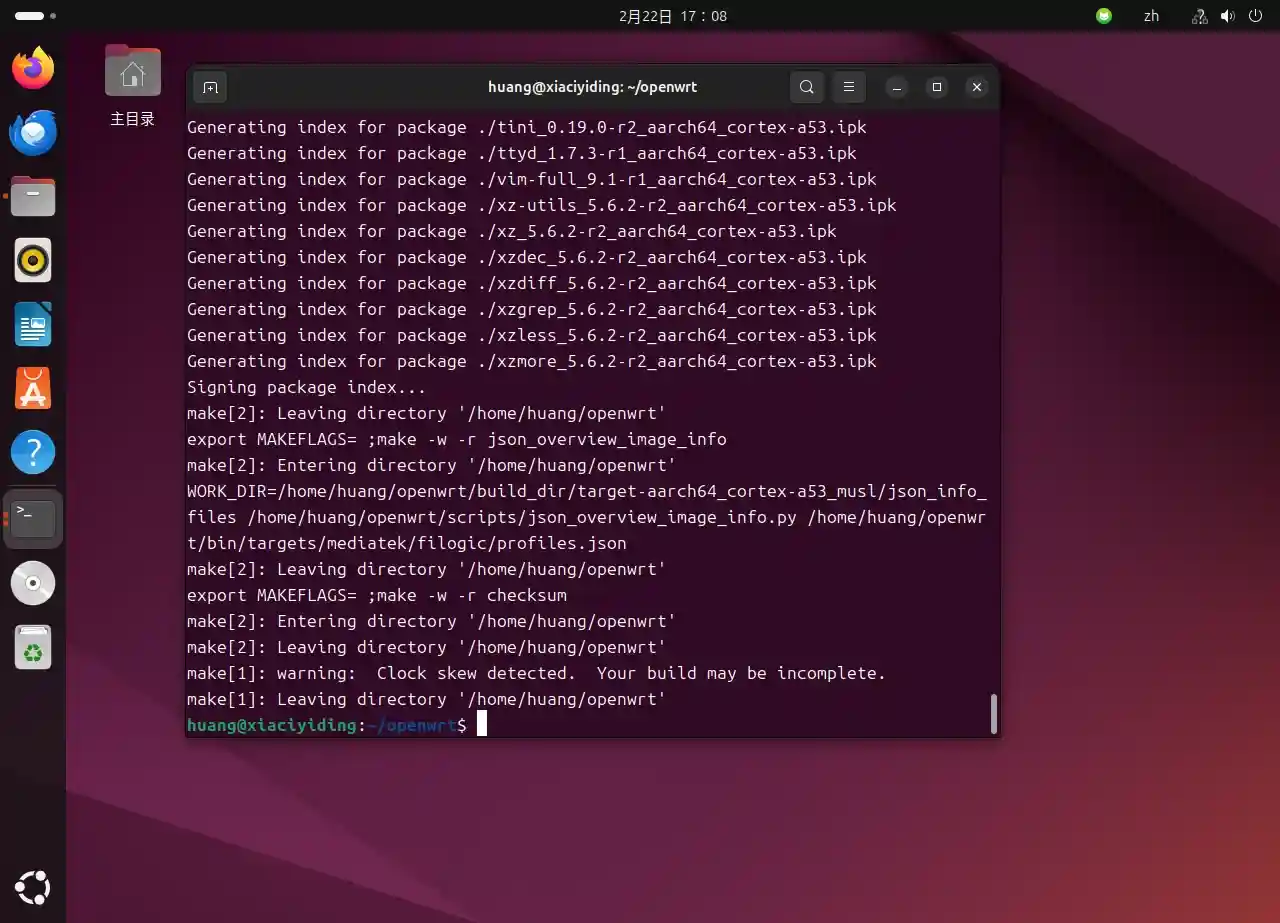Click the 'make -w -r checksum' export line
The width and height of the screenshot is (1280, 923).
[x=377, y=595]
